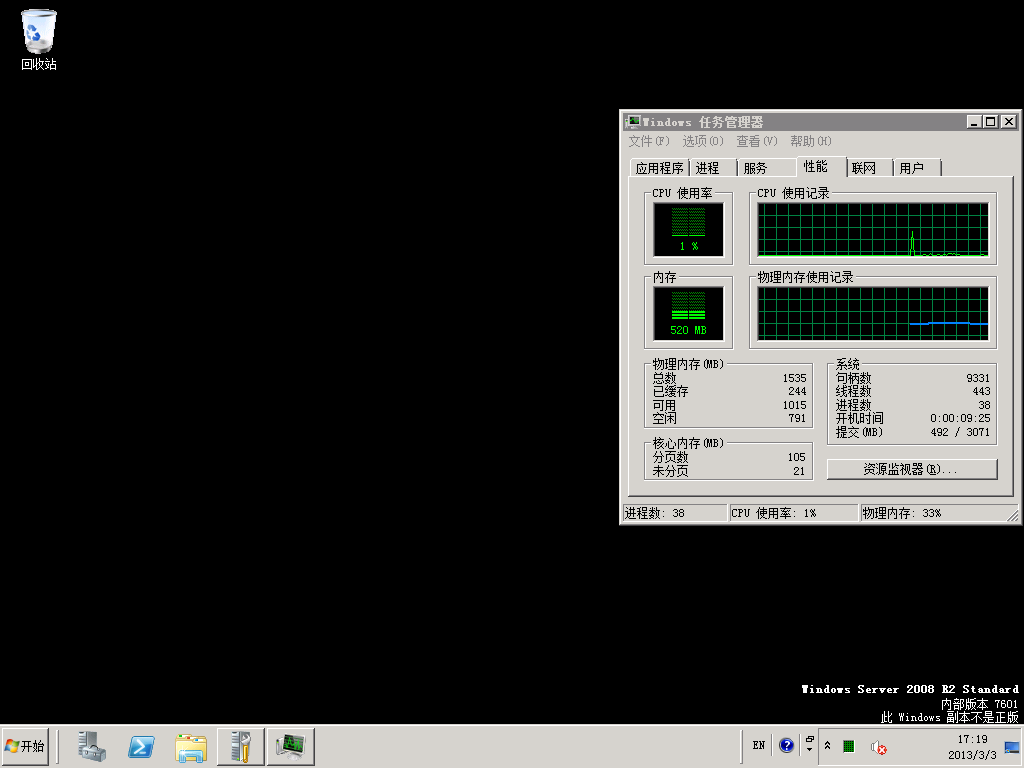Click the Task Manager title bar icon
Image resolution: width=1024 pixels, height=768 pixels.
pyautogui.click(x=632, y=121)
